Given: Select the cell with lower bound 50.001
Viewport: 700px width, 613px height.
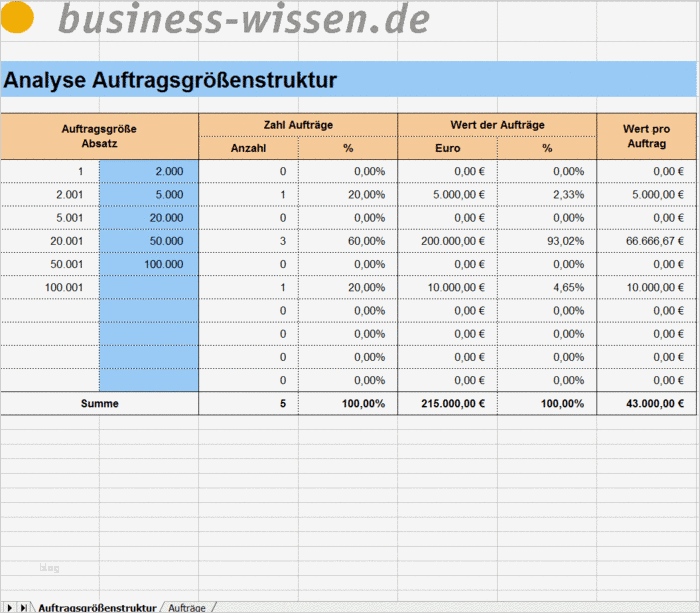Looking at the screenshot, I should tap(50, 264).
